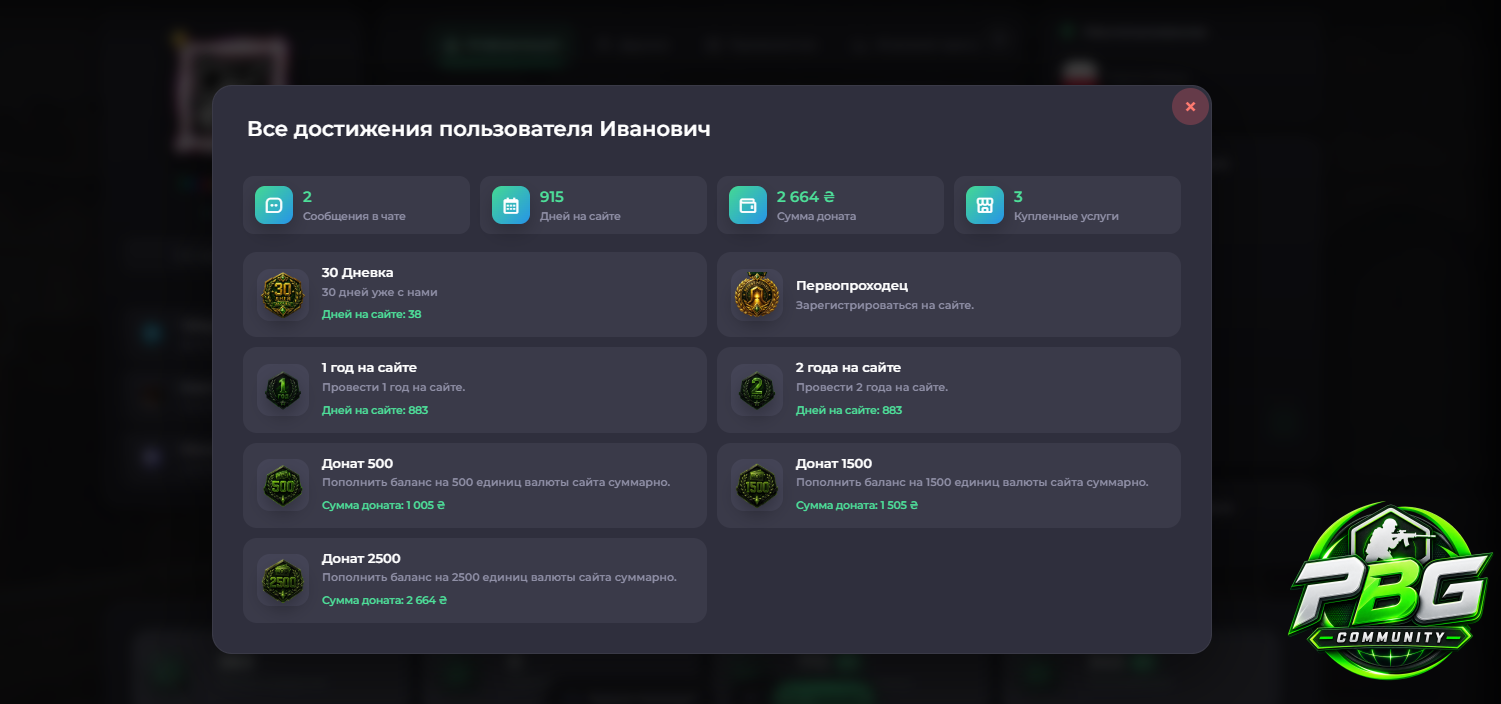Select the Донат 1500 badge icon
The width and height of the screenshot is (1501, 704).
[x=757, y=485]
